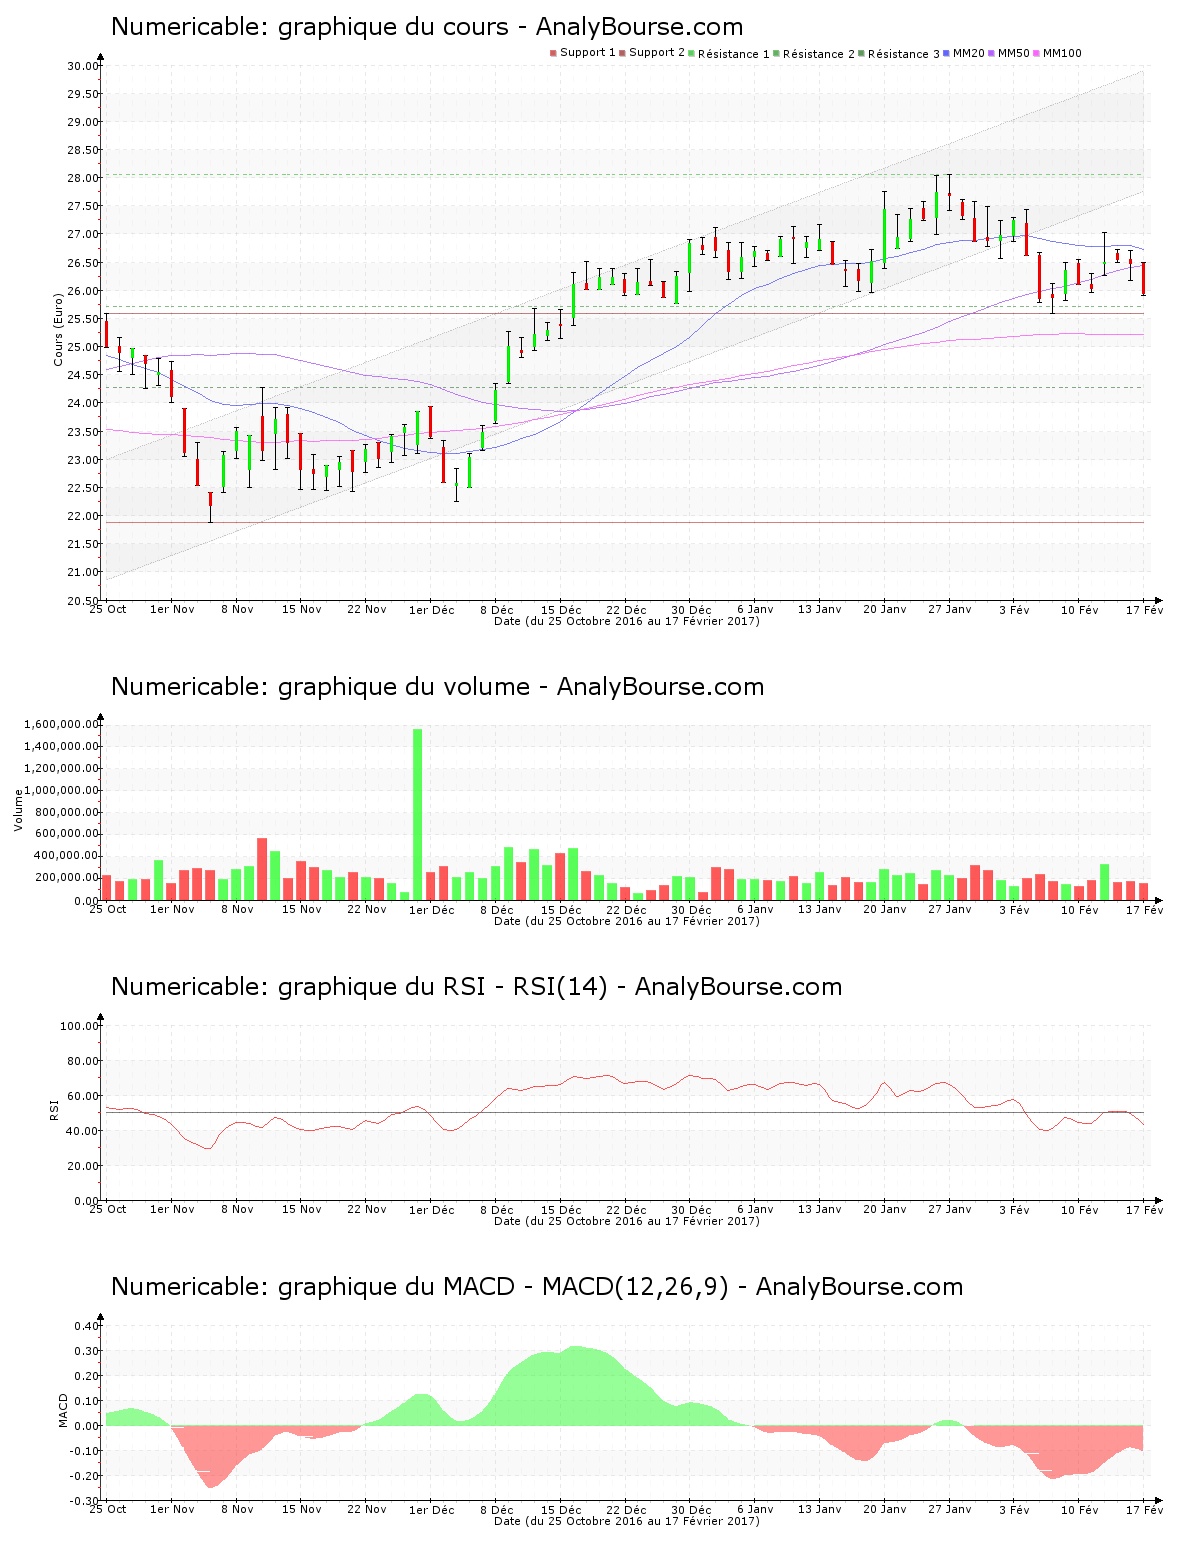Click the Support 1 red legend swatch
This screenshot has height=1550, width=1200.
point(553,53)
